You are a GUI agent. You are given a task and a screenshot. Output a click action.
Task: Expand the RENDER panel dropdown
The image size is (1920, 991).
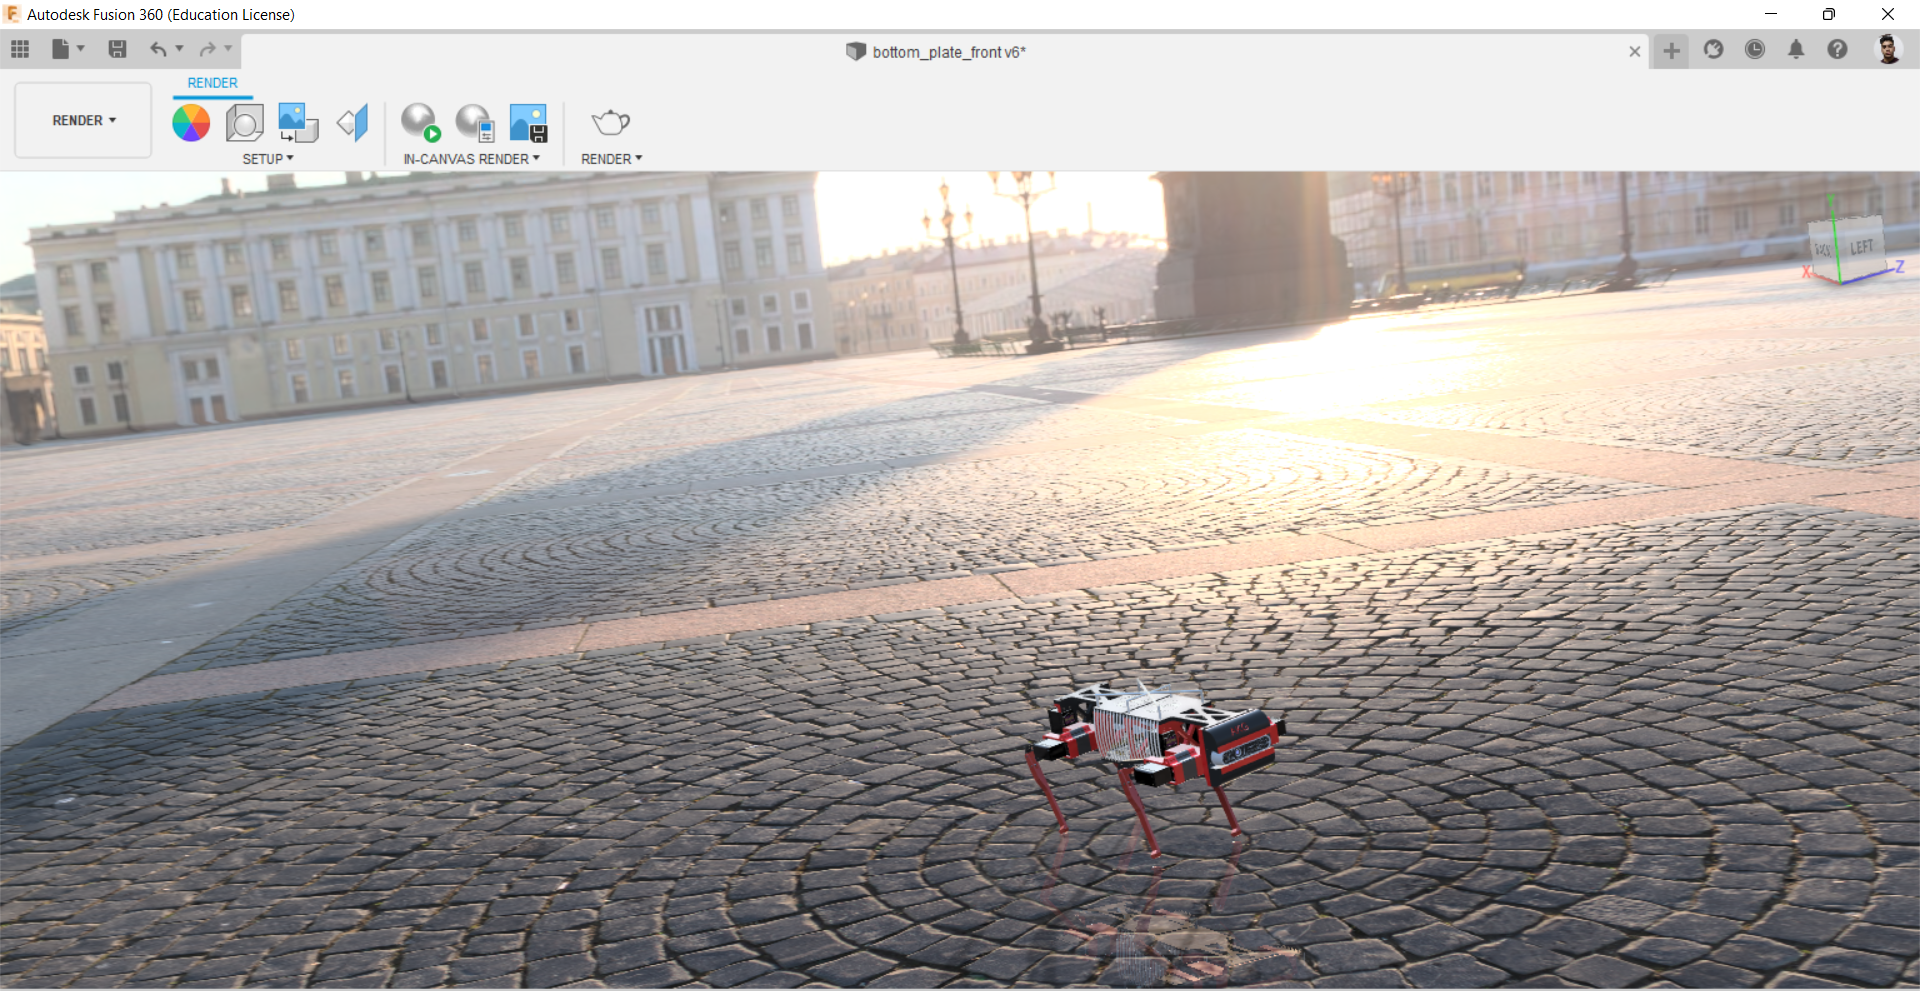612,159
